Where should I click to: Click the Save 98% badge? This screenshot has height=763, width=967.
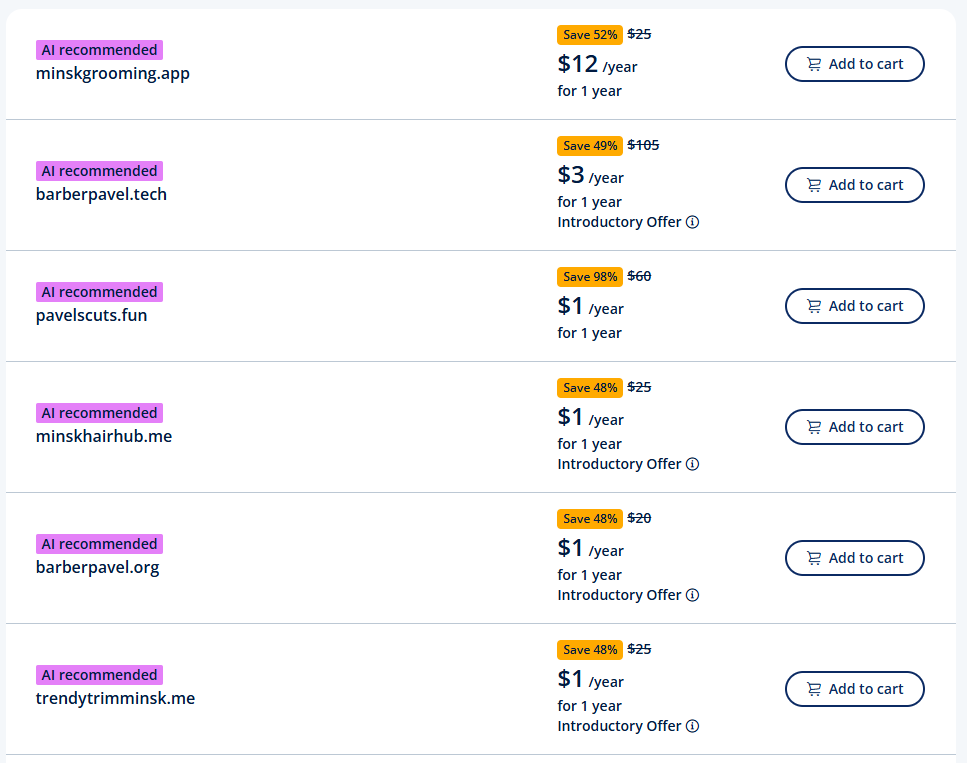[590, 277]
